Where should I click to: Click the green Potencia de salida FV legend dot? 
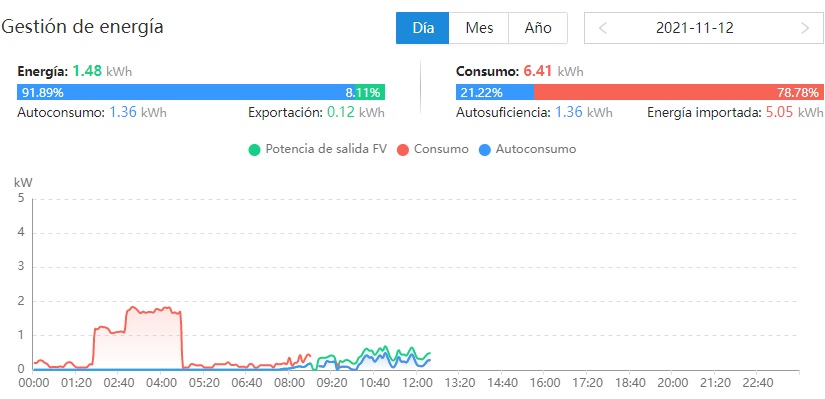[254, 150]
